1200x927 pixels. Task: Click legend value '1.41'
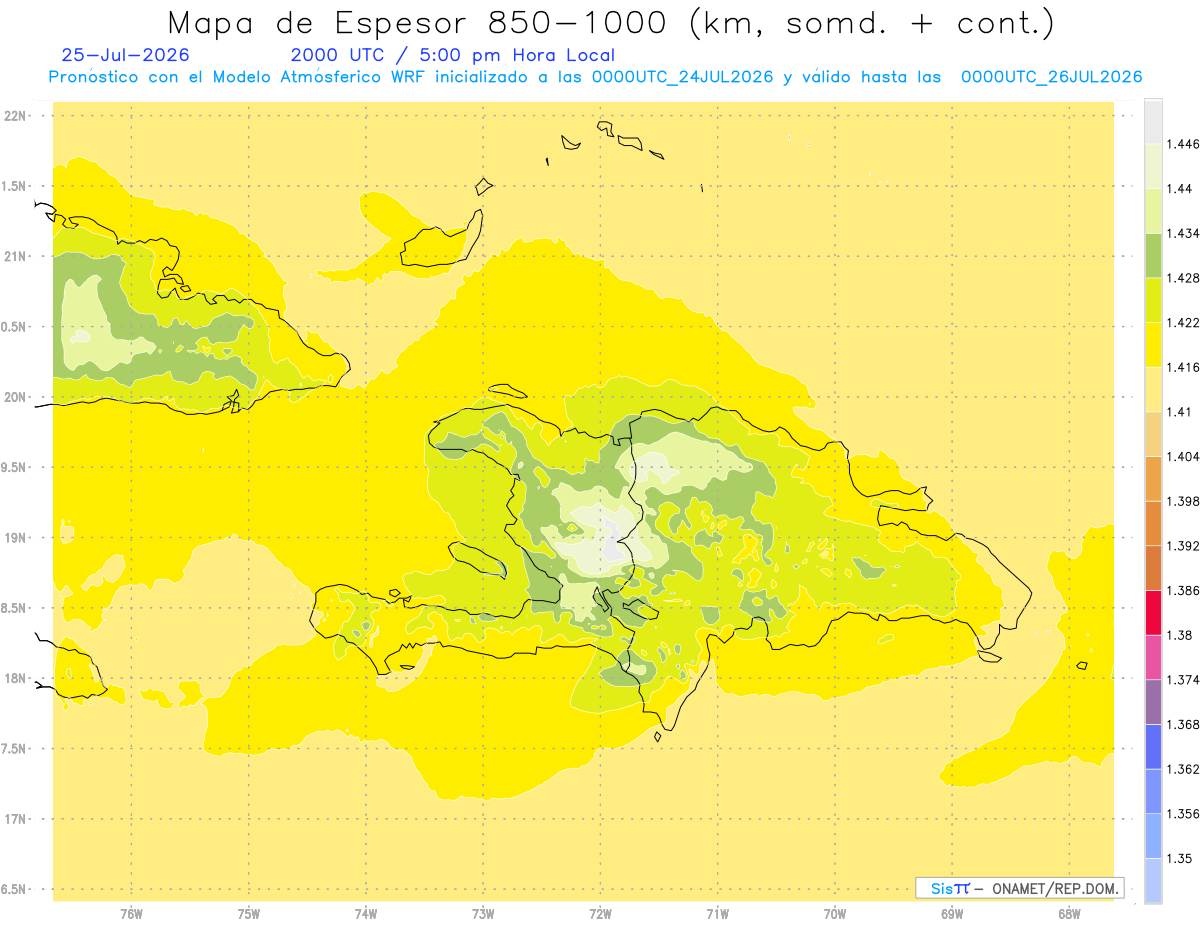coord(1181,412)
